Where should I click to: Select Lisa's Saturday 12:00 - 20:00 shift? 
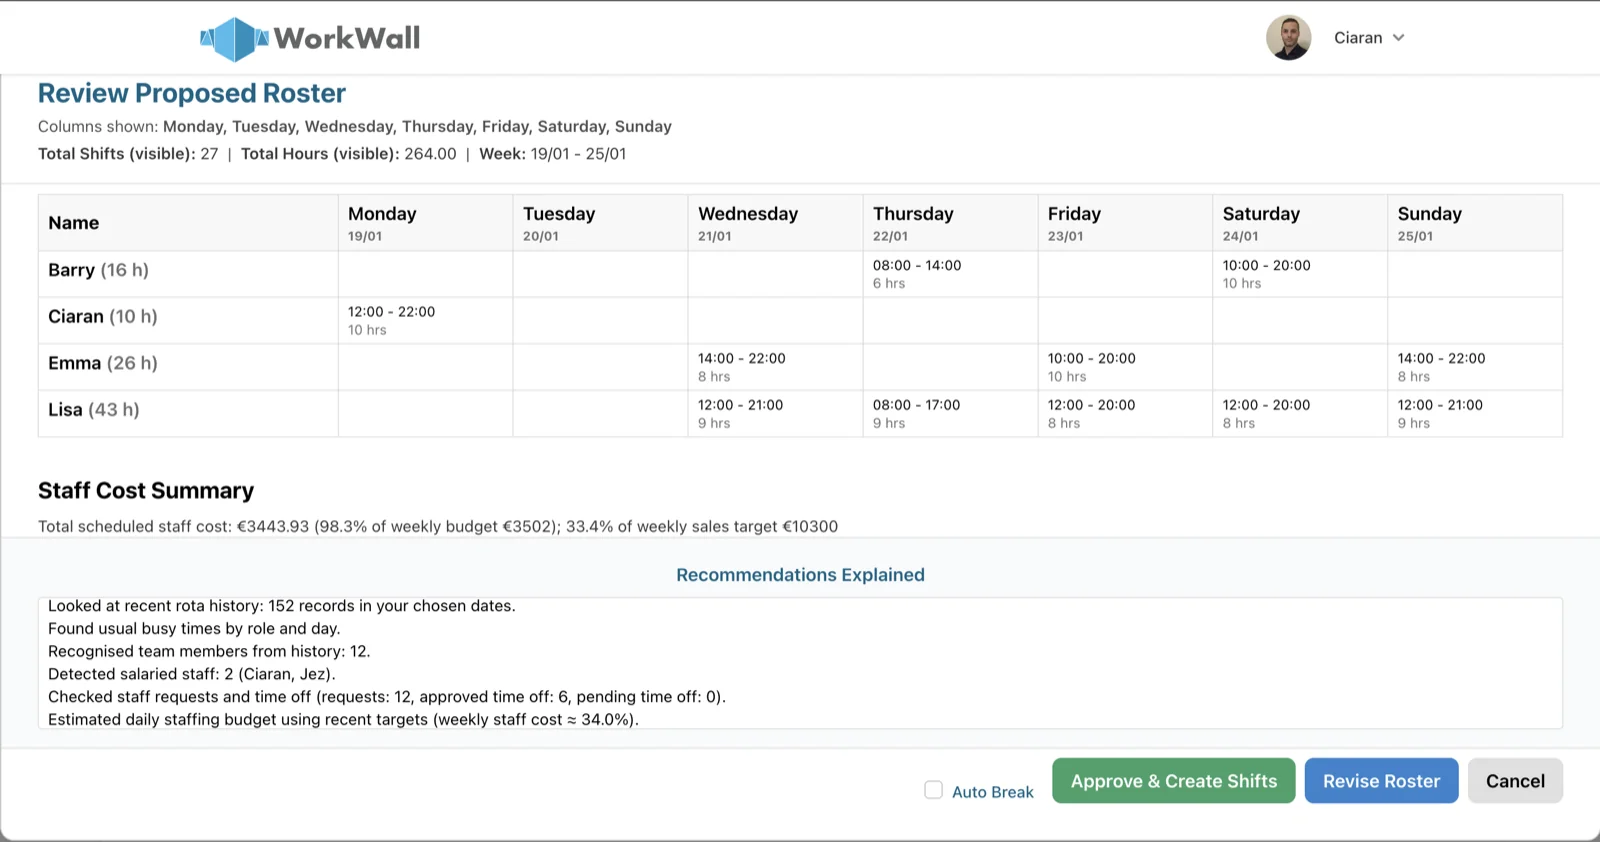[1300, 414]
